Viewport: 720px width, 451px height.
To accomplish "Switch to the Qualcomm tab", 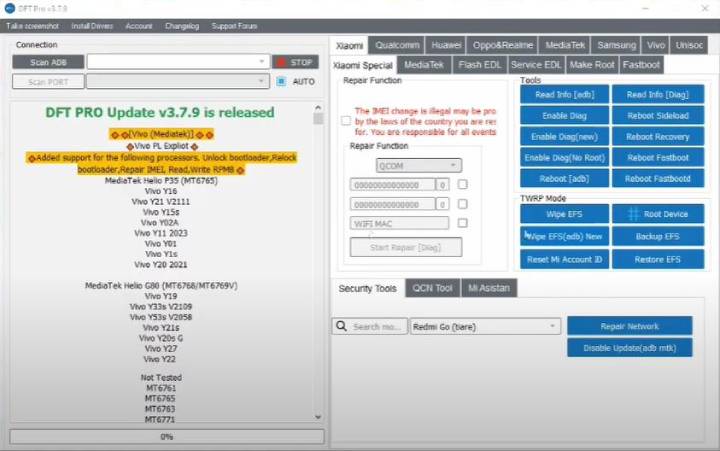I will (x=398, y=45).
